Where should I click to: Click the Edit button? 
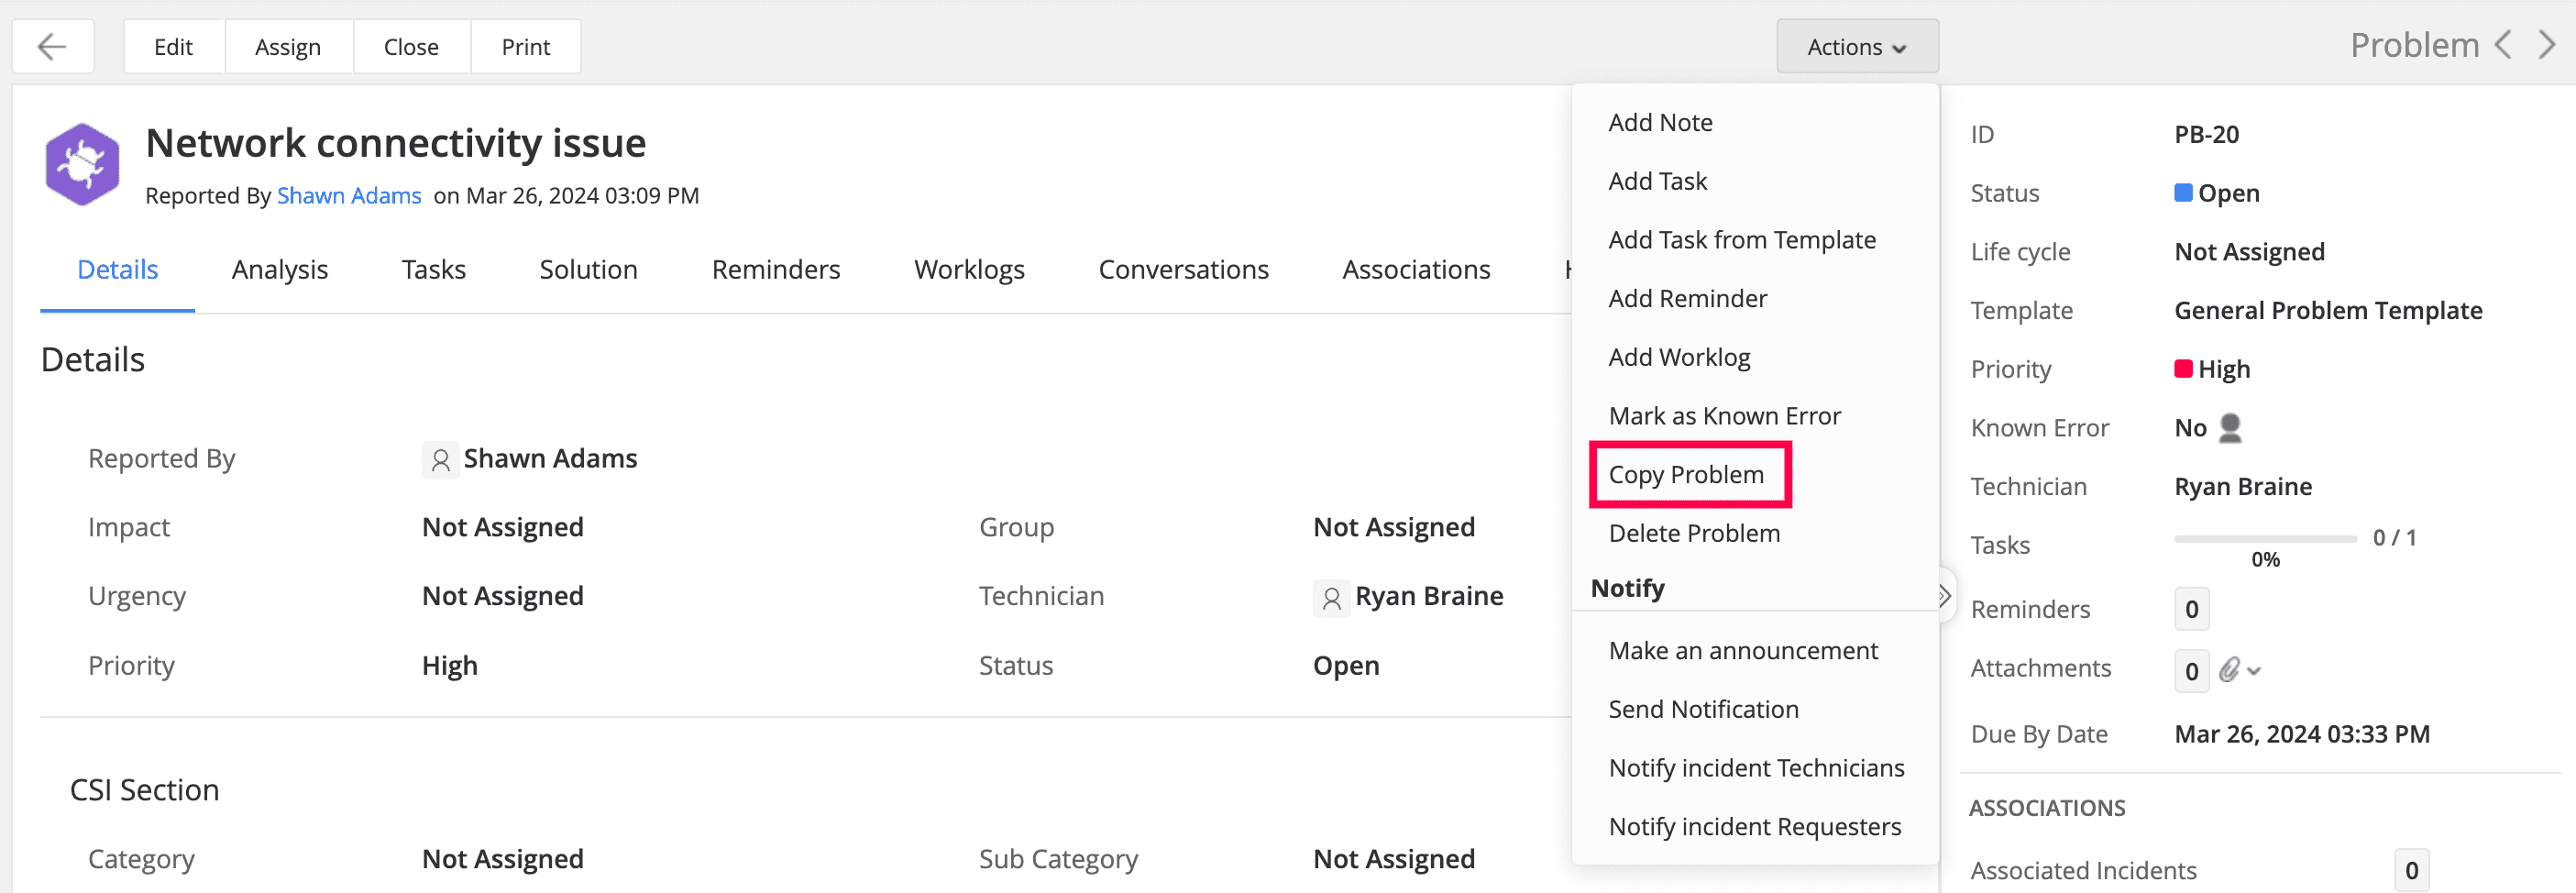coord(173,47)
